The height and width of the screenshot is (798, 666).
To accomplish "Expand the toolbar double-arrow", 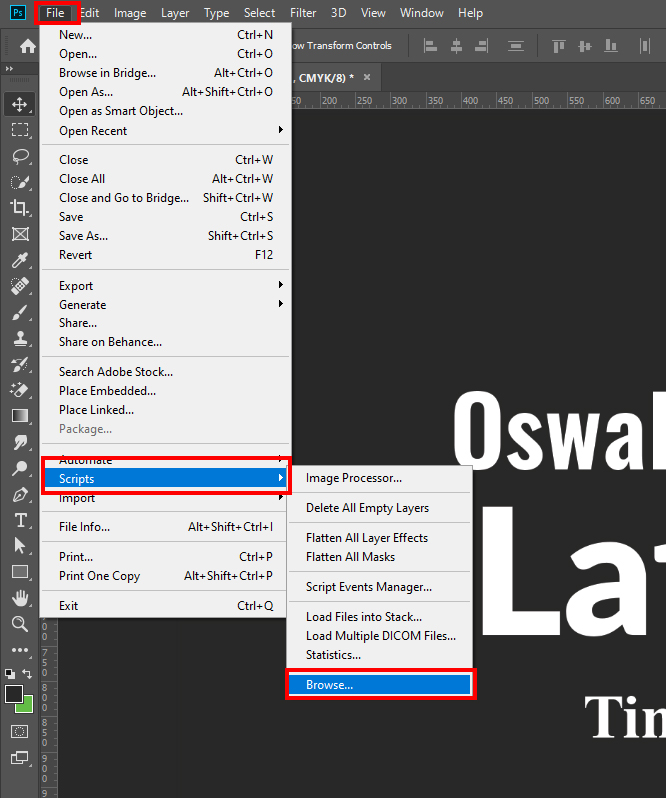I will click(9, 68).
